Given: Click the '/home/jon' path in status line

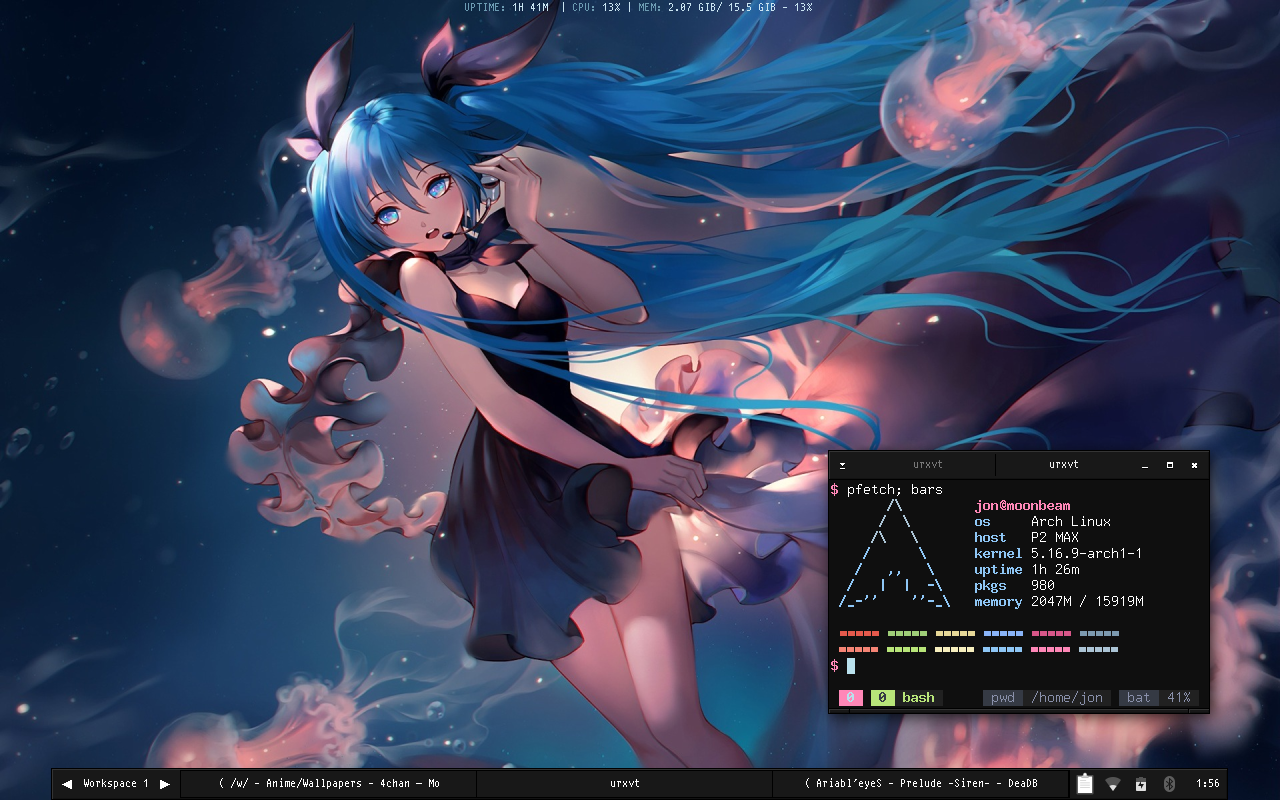Looking at the screenshot, I should coord(1067,698).
